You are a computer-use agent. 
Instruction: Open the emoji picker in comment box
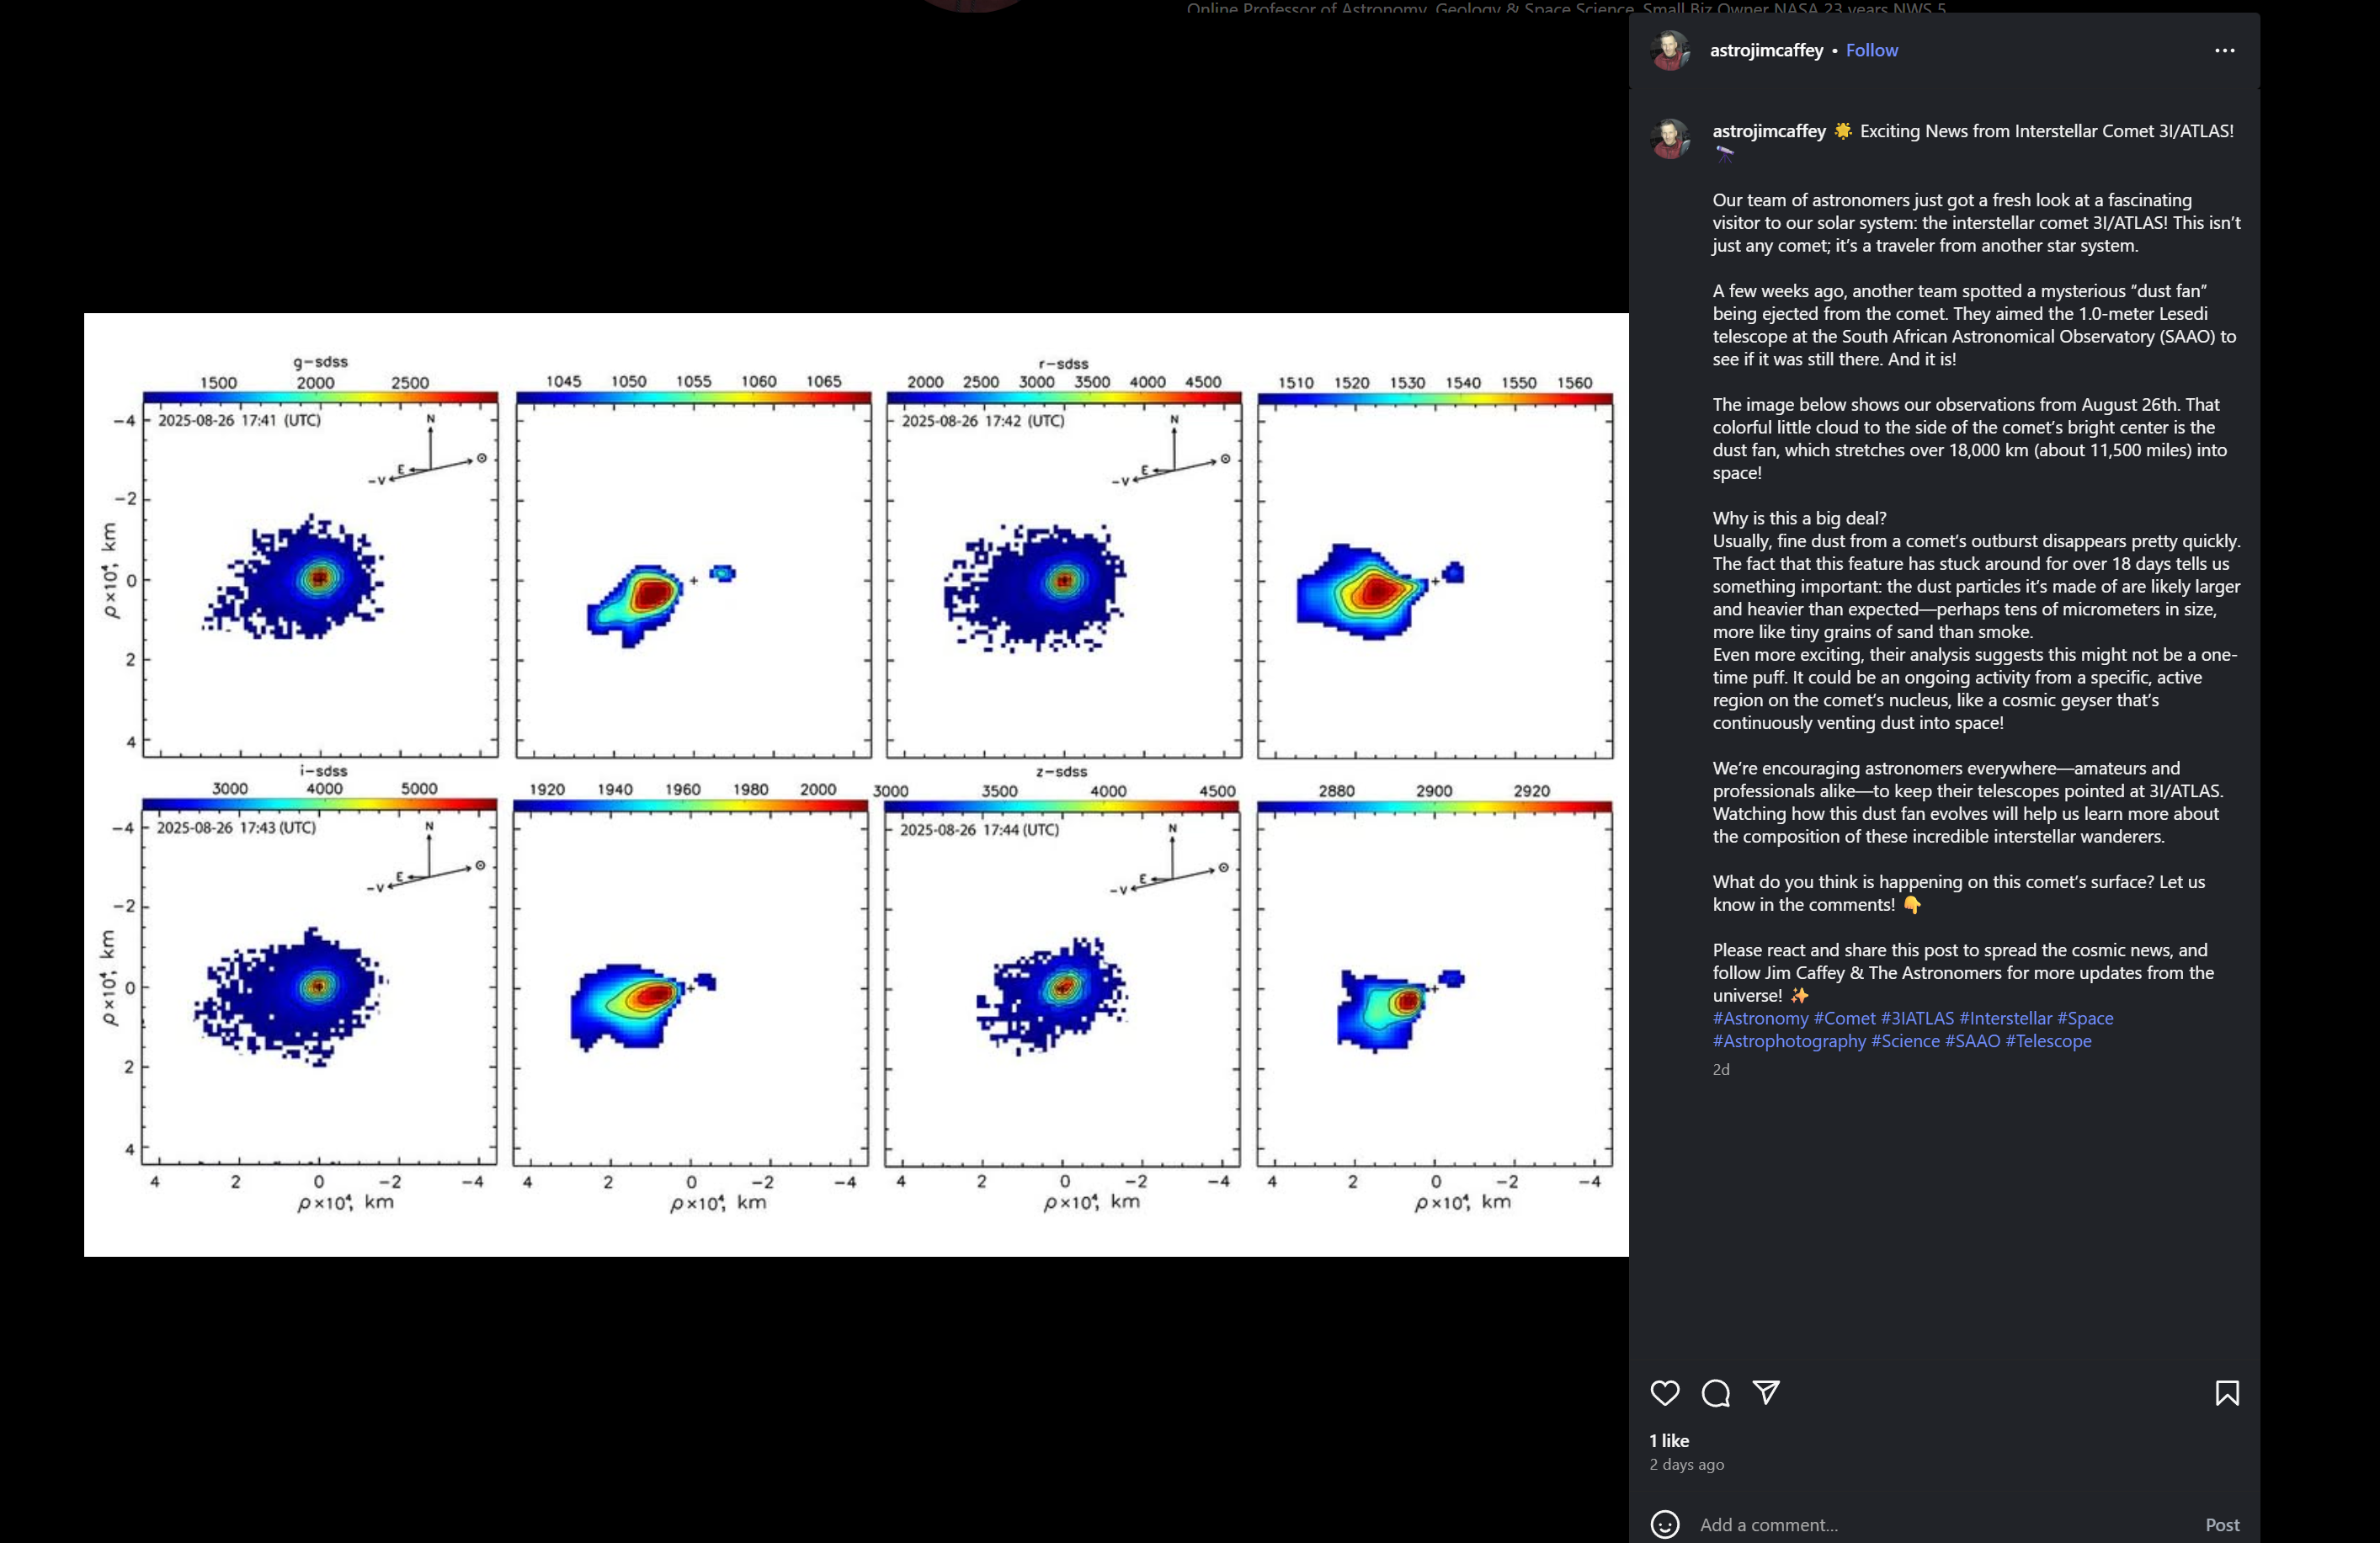1665,1524
